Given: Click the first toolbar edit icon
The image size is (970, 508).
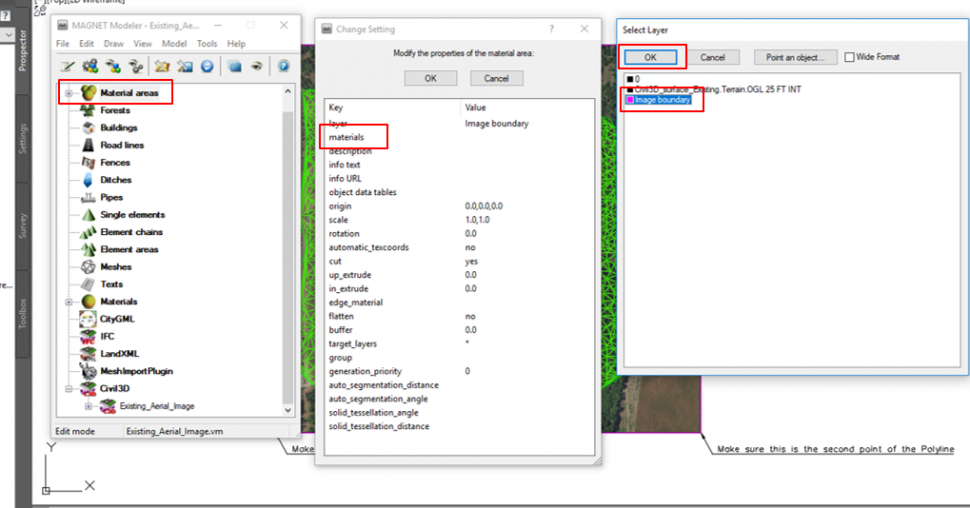Looking at the screenshot, I should (x=66, y=66).
